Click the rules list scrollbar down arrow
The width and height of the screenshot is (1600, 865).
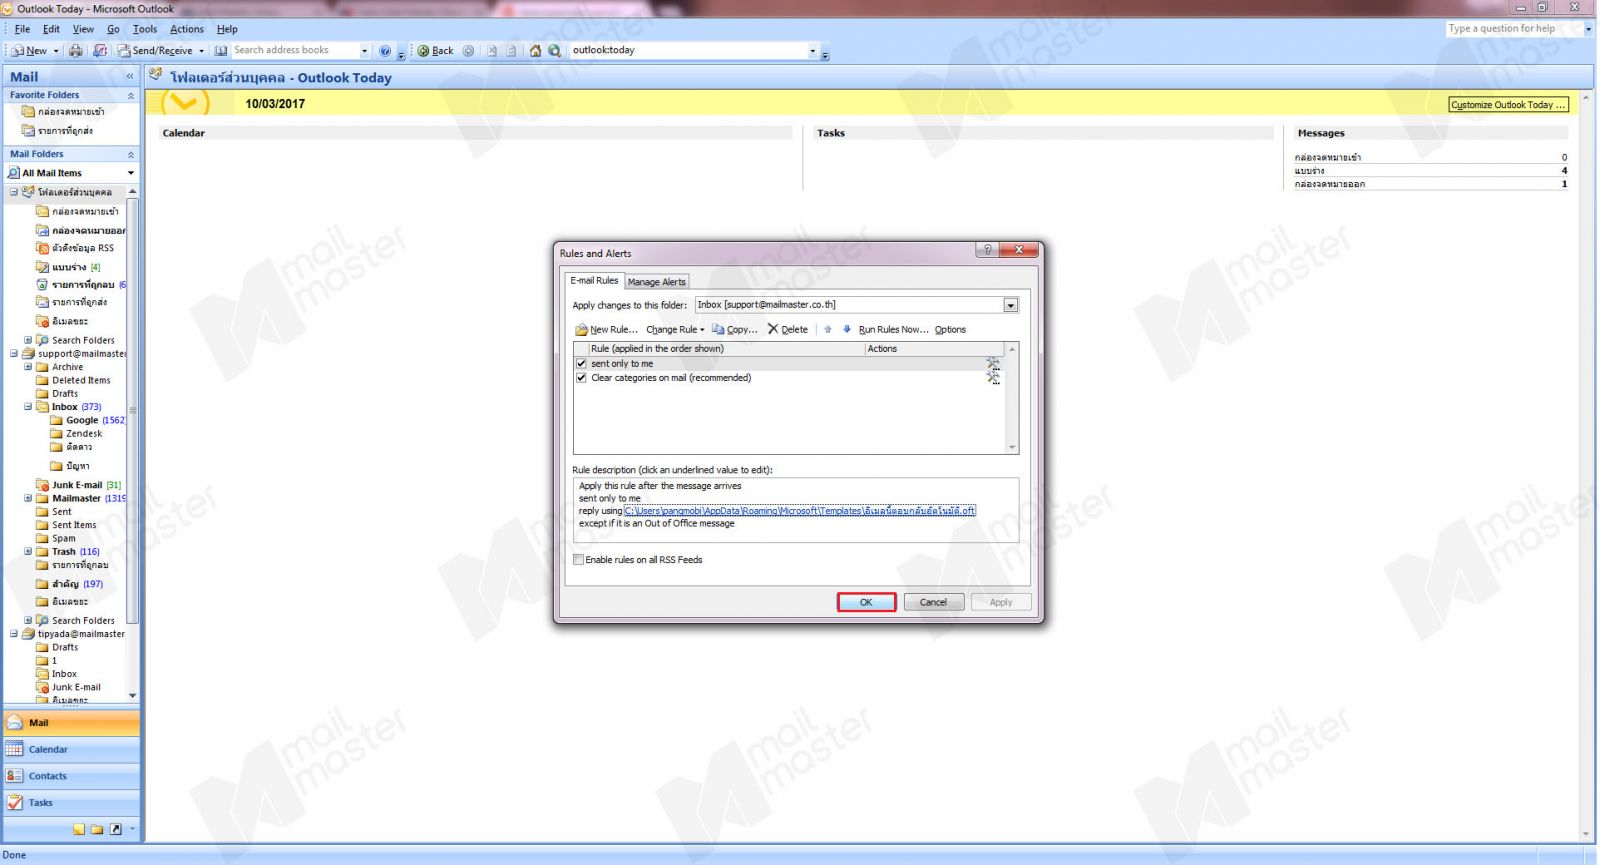pos(1012,448)
